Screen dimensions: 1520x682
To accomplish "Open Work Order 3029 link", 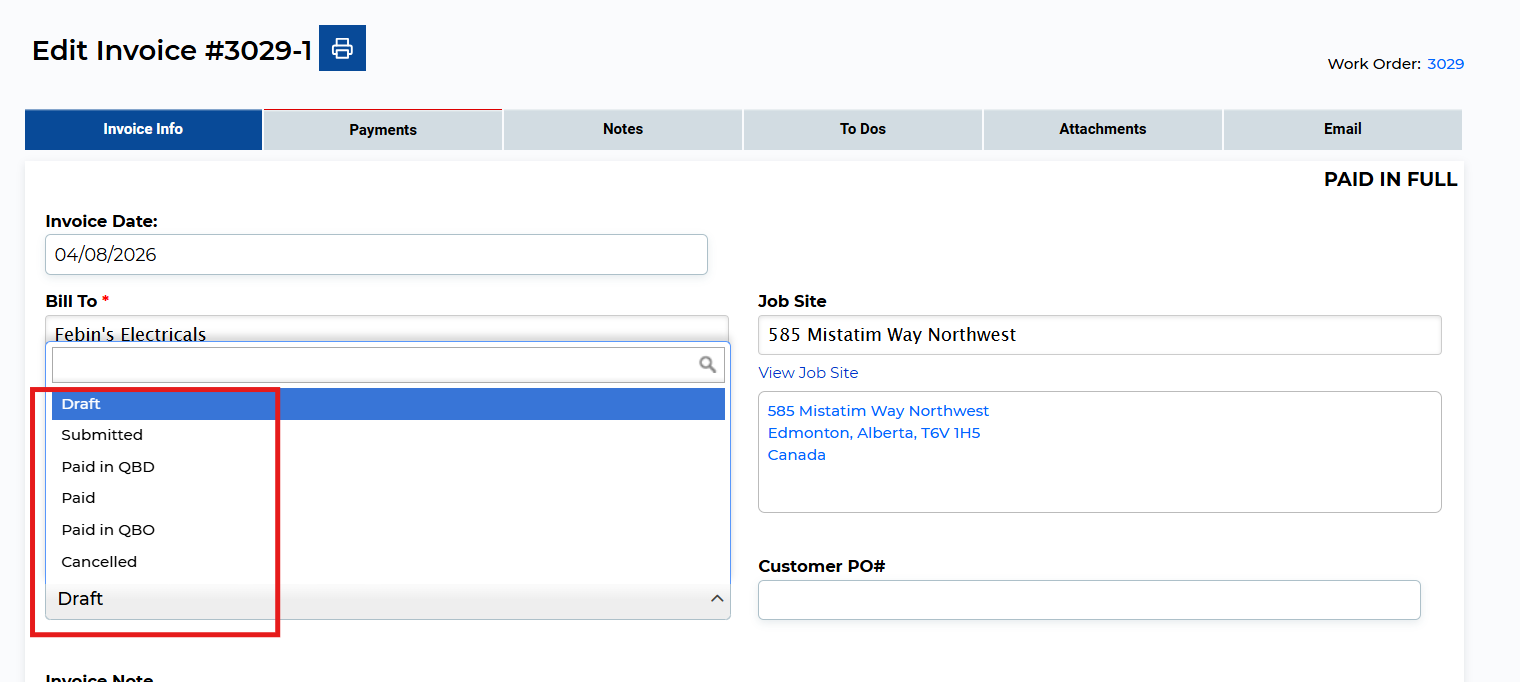I will click(1445, 64).
